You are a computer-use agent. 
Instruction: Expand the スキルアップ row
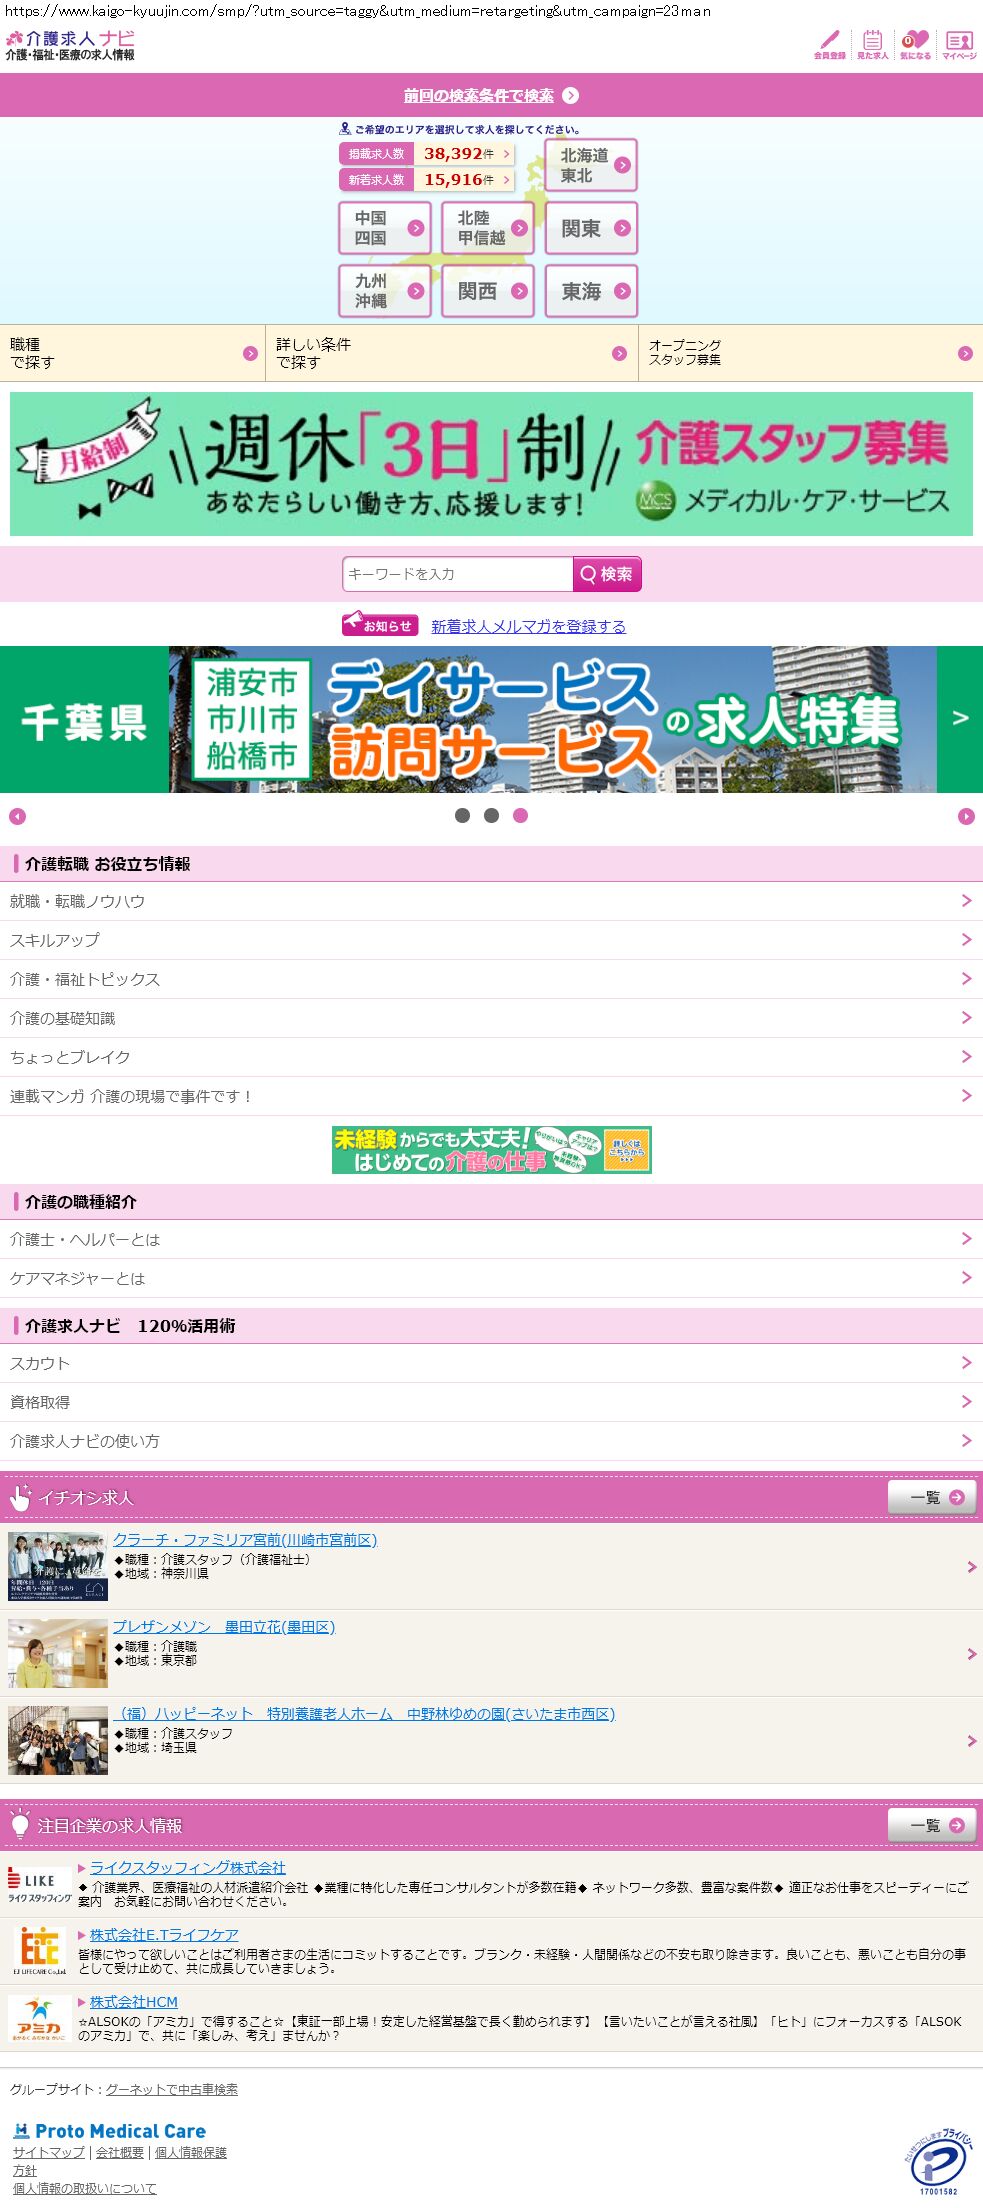point(491,940)
